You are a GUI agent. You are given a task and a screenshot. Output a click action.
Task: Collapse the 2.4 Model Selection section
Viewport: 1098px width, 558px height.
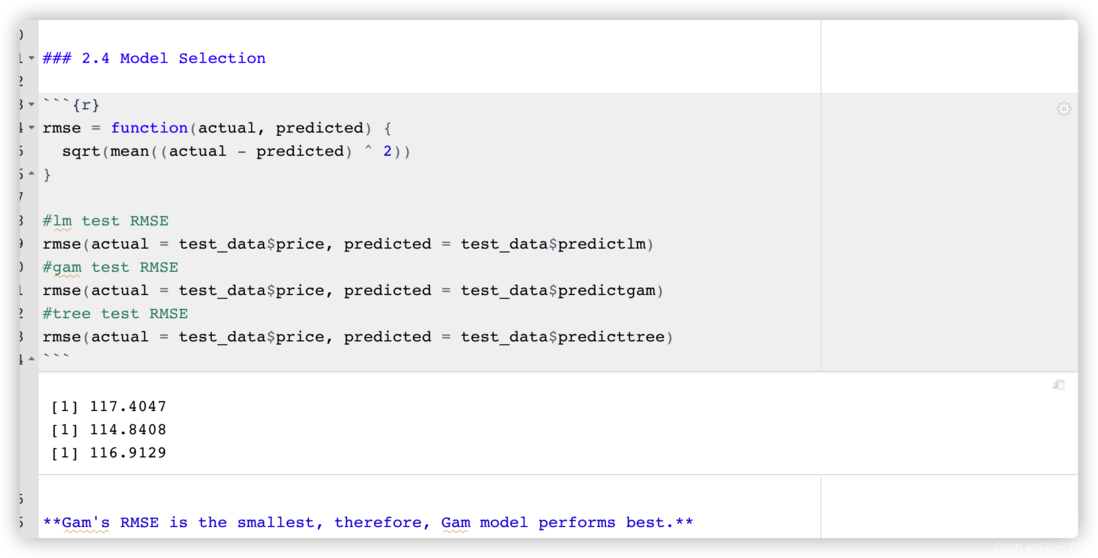(x=32, y=58)
